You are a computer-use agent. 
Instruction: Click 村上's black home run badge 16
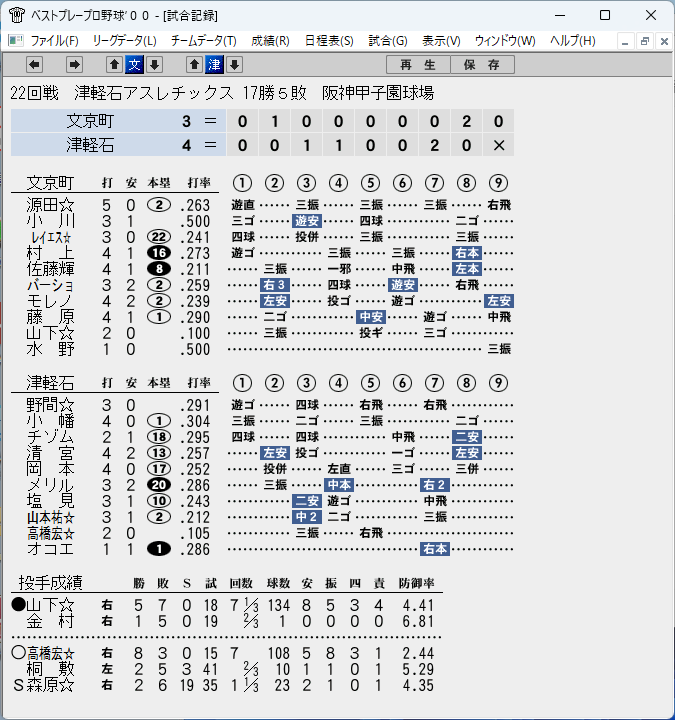(x=159, y=253)
